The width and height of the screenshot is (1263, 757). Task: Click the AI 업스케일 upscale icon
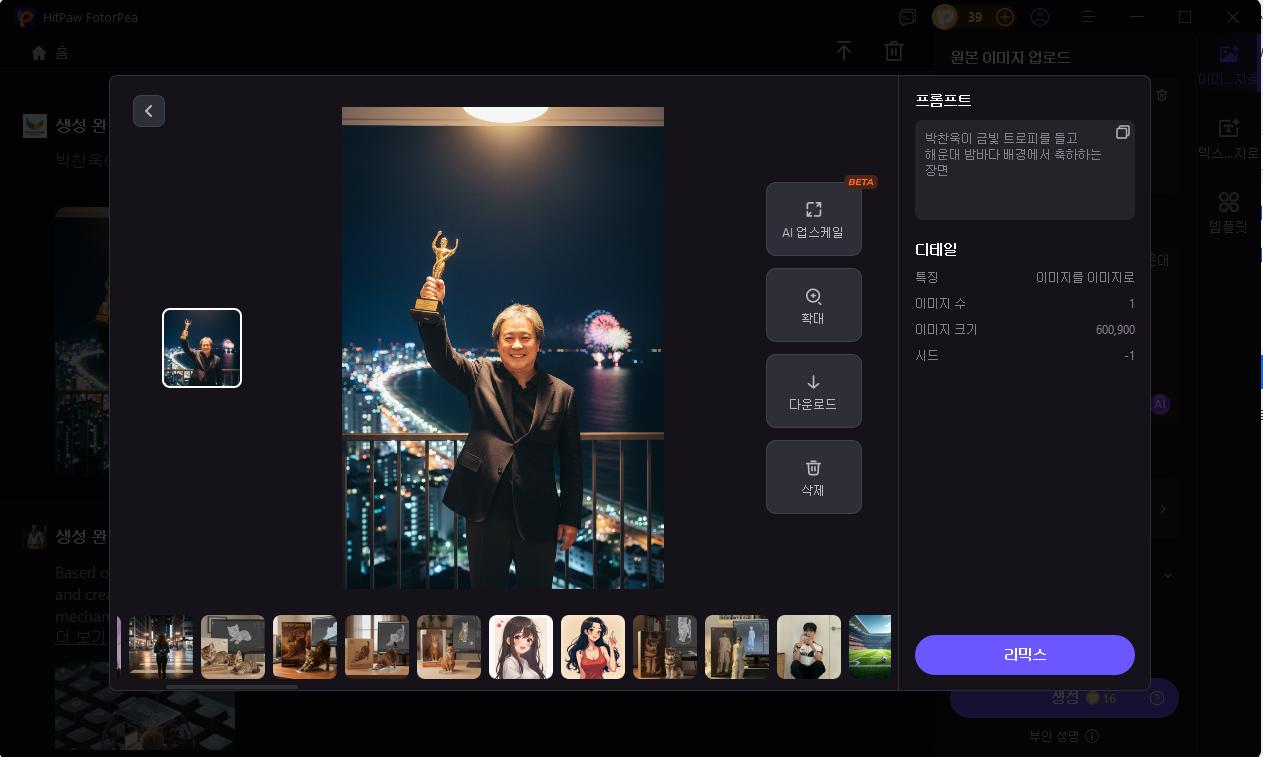click(813, 209)
